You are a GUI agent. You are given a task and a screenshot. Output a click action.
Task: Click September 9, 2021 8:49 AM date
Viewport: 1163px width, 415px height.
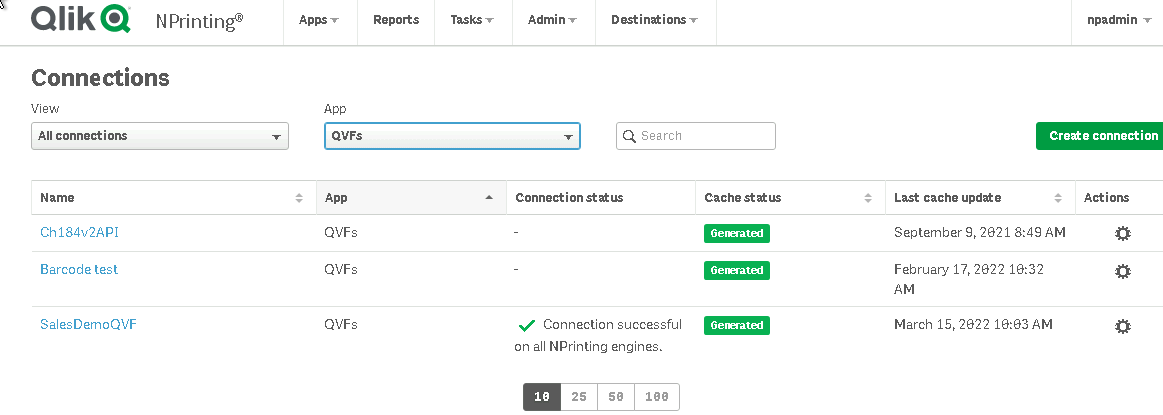(980, 233)
